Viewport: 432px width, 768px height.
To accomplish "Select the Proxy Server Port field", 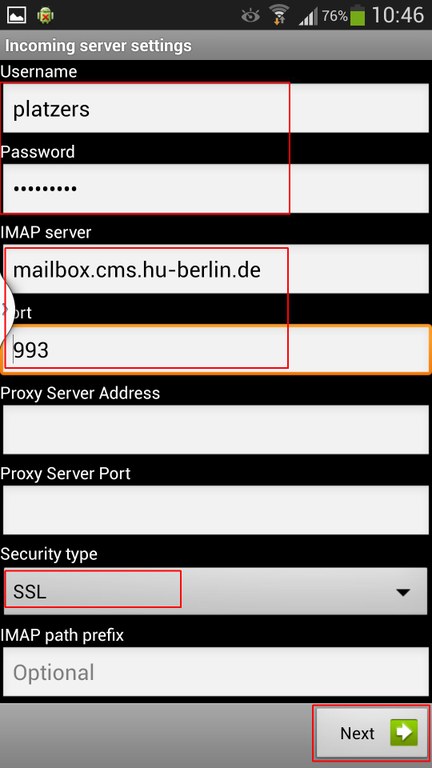I will [x=216, y=510].
